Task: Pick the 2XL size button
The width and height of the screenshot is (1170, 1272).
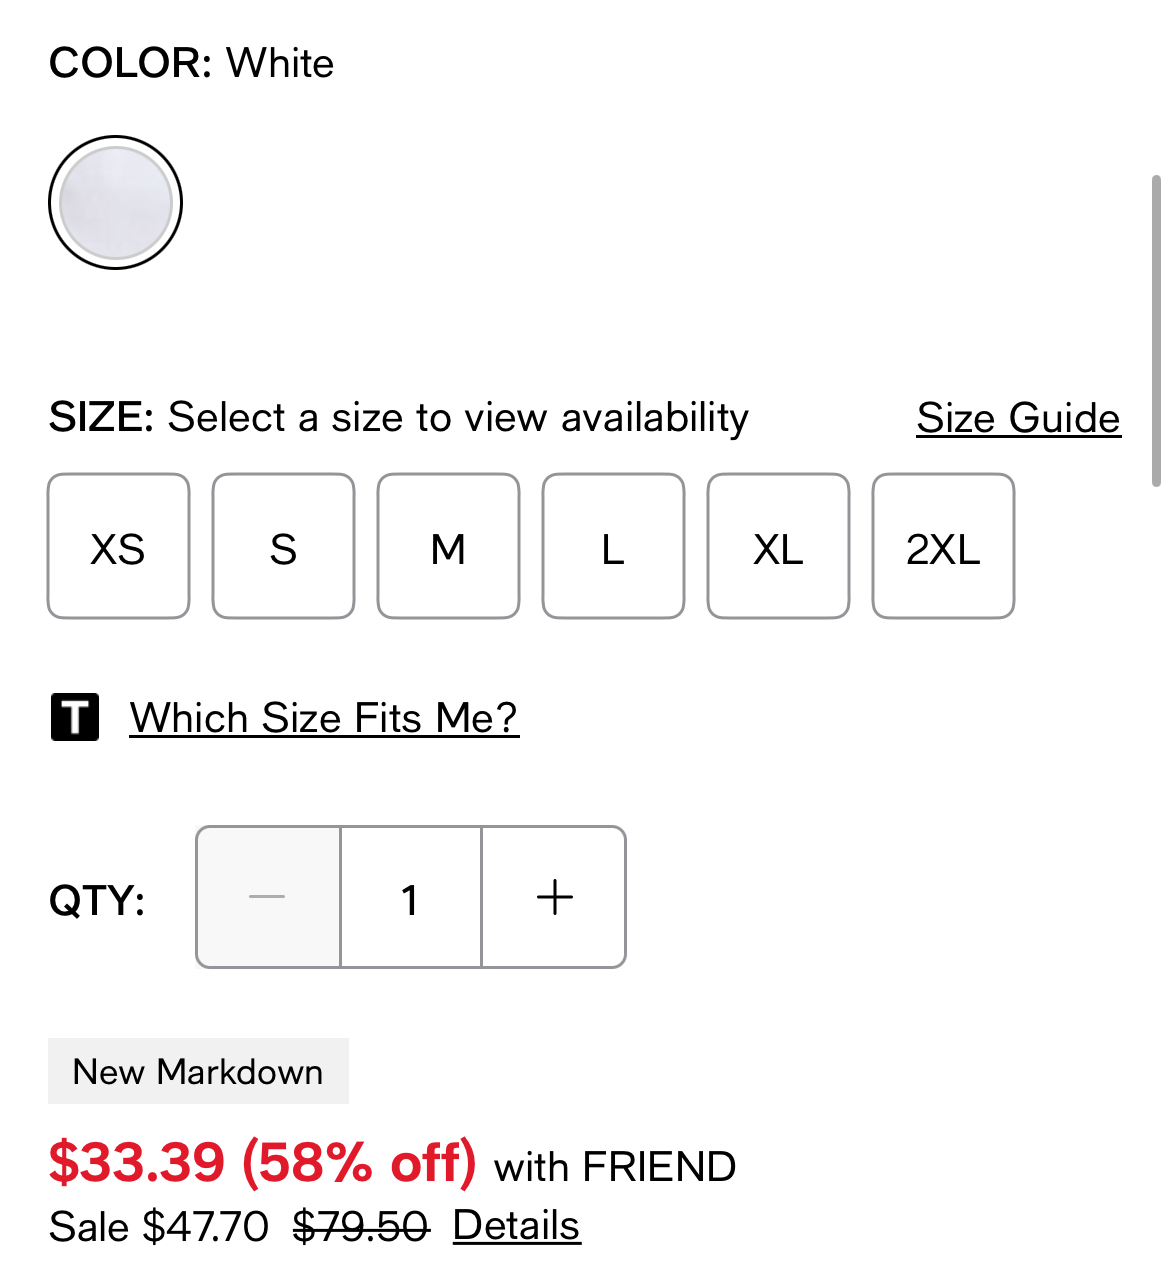Action: [943, 546]
